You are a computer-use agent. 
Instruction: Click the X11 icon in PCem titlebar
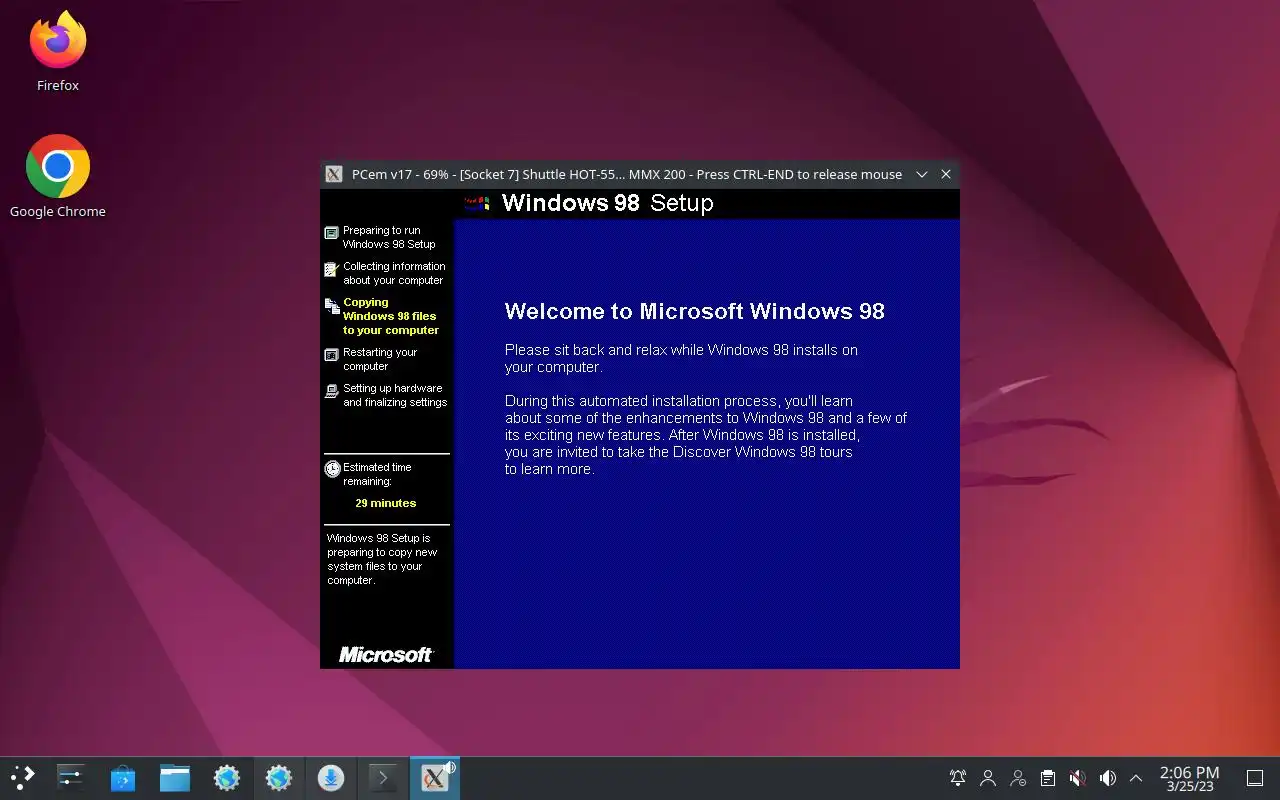tap(335, 174)
